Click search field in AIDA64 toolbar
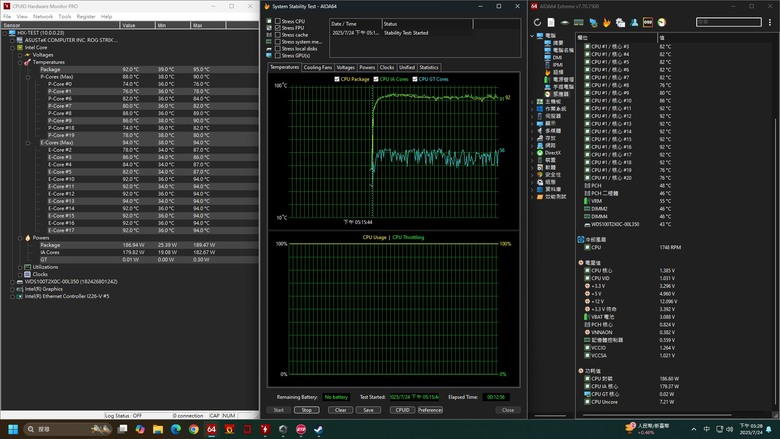 tap(729, 22)
